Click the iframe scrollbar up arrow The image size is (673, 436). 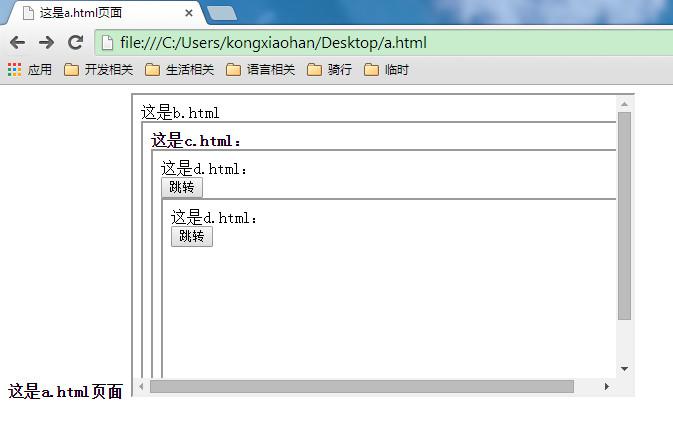click(624, 104)
